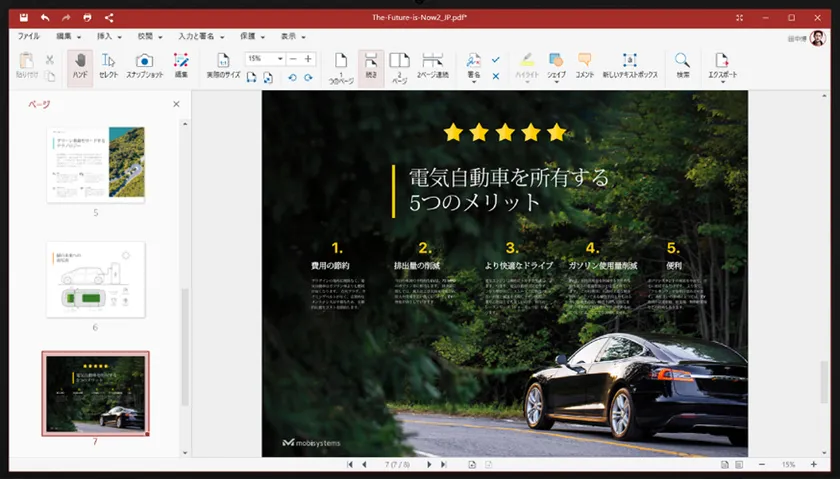This screenshot has height=479, width=840.
Task: Open the File (ファイル) menu
Action: (29, 36)
